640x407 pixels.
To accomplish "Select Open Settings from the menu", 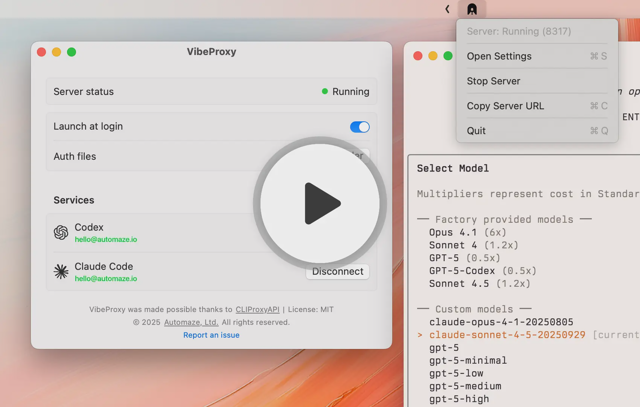I will (537, 56).
